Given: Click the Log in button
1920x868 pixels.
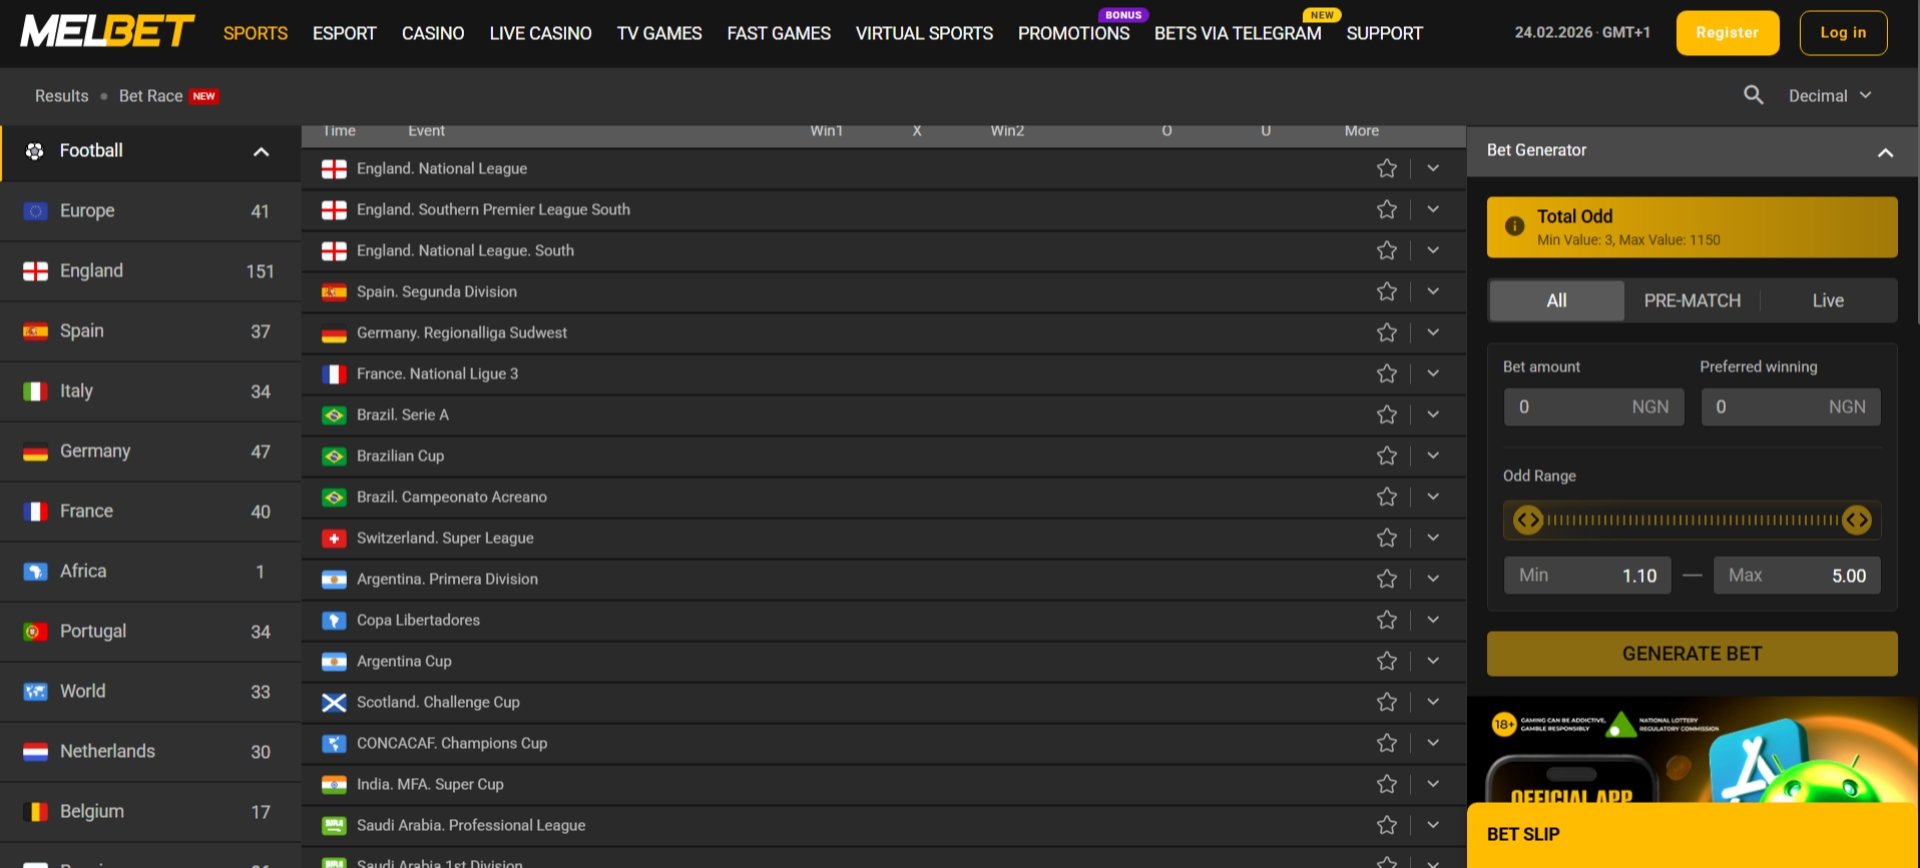Looking at the screenshot, I should tap(1843, 32).
